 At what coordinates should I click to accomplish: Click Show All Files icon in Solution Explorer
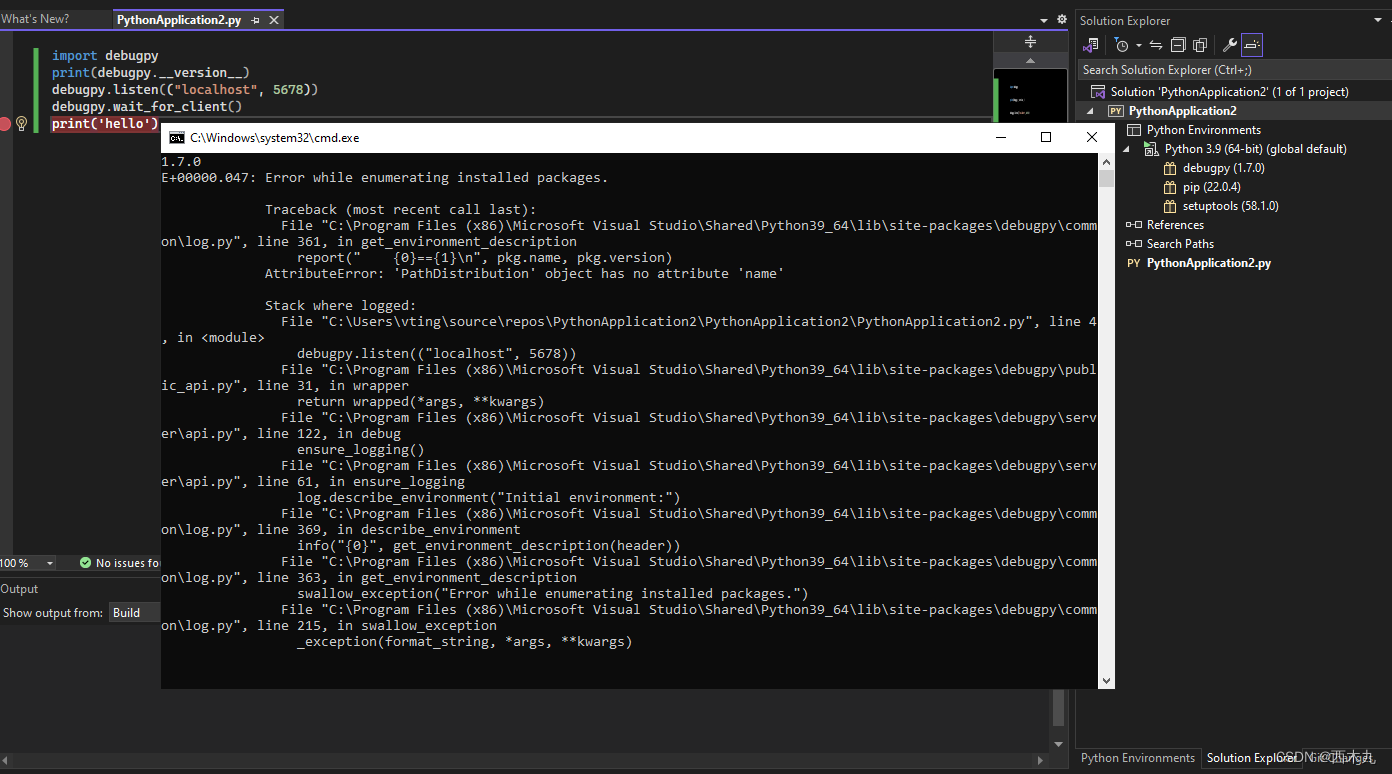1200,45
